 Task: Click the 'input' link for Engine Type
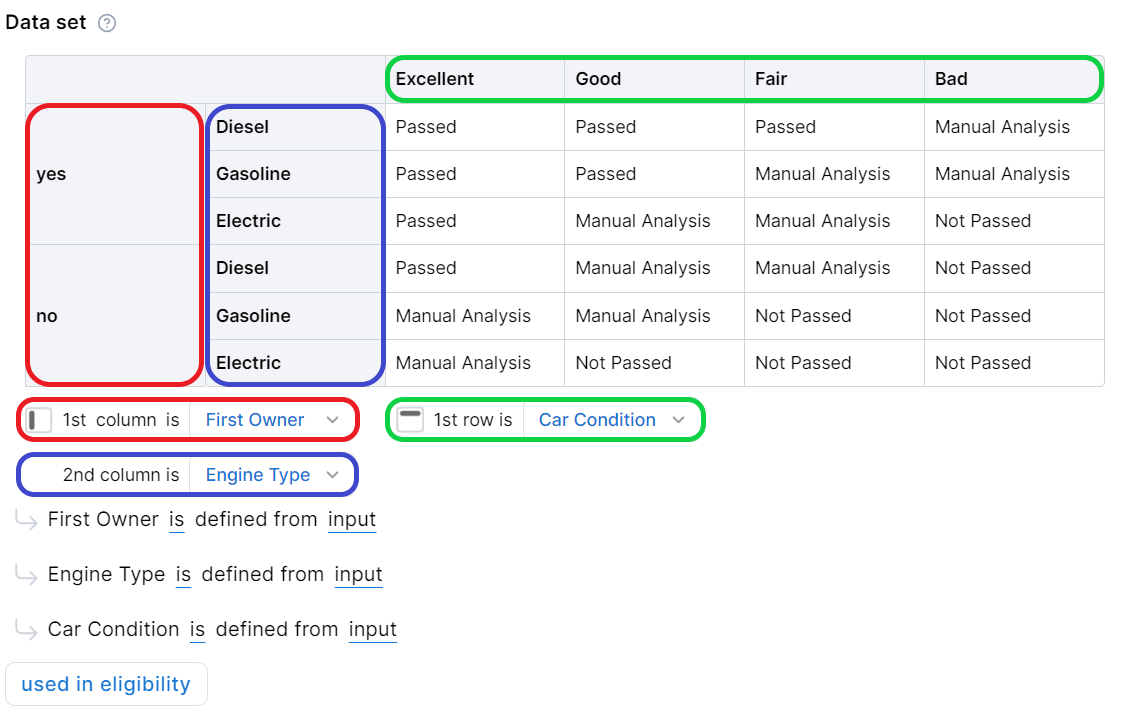(x=359, y=575)
